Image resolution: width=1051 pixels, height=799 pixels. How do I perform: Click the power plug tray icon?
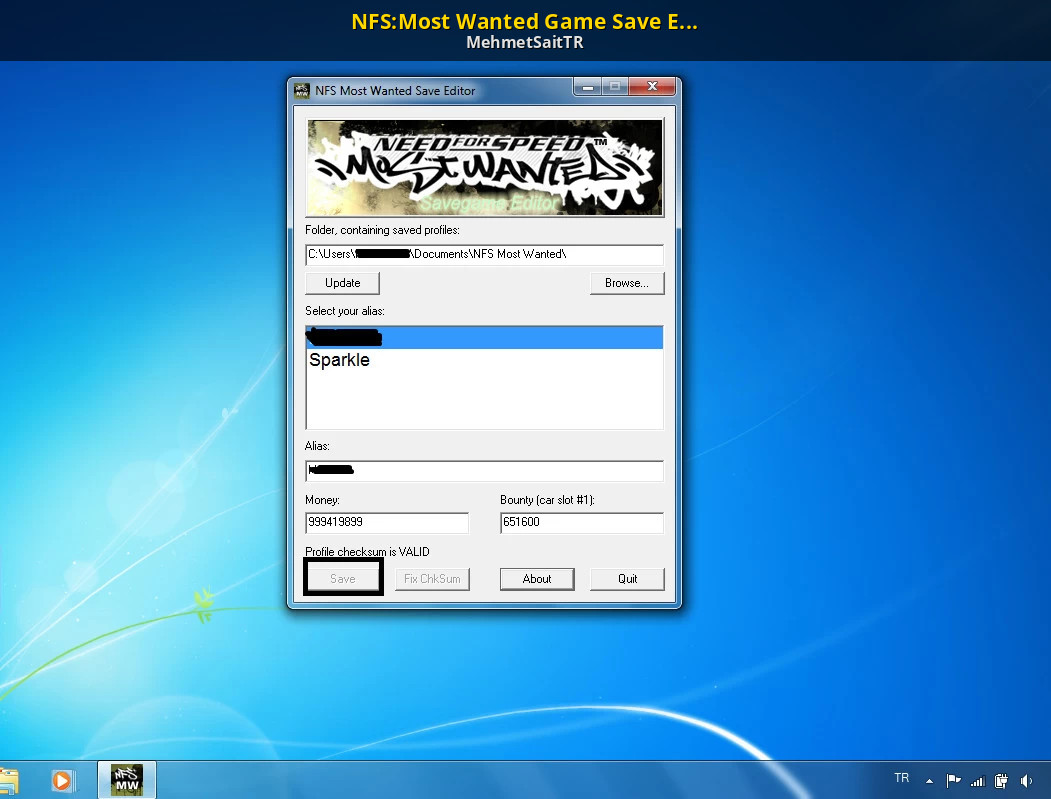(x=1001, y=780)
